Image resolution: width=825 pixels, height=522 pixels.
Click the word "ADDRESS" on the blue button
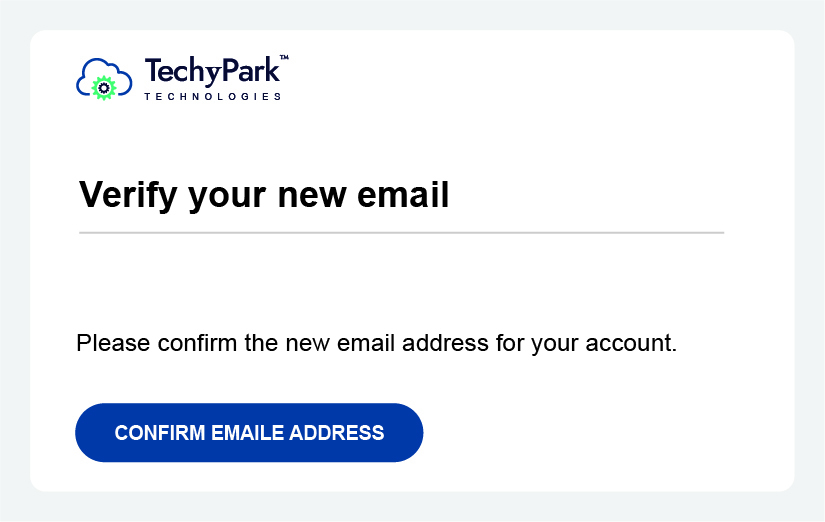(x=337, y=433)
